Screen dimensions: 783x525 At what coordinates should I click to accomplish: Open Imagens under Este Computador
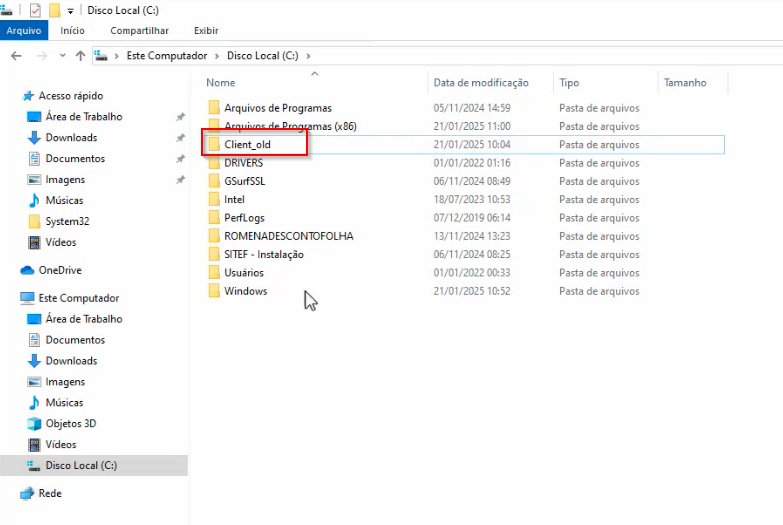click(x=65, y=382)
